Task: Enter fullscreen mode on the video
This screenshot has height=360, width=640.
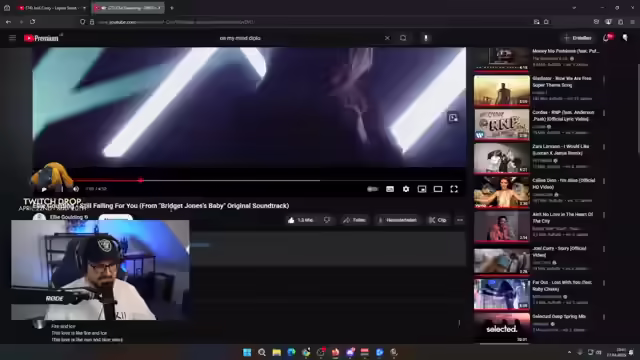Action: tap(454, 189)
